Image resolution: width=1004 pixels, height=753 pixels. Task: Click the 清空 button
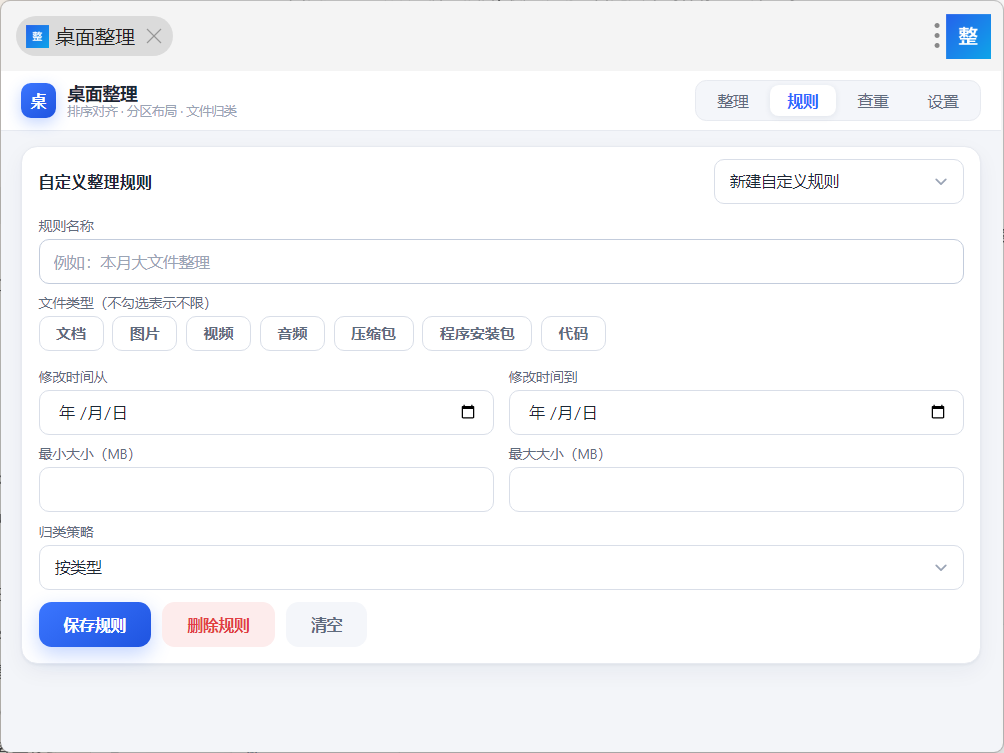click(x=327, y=625)
